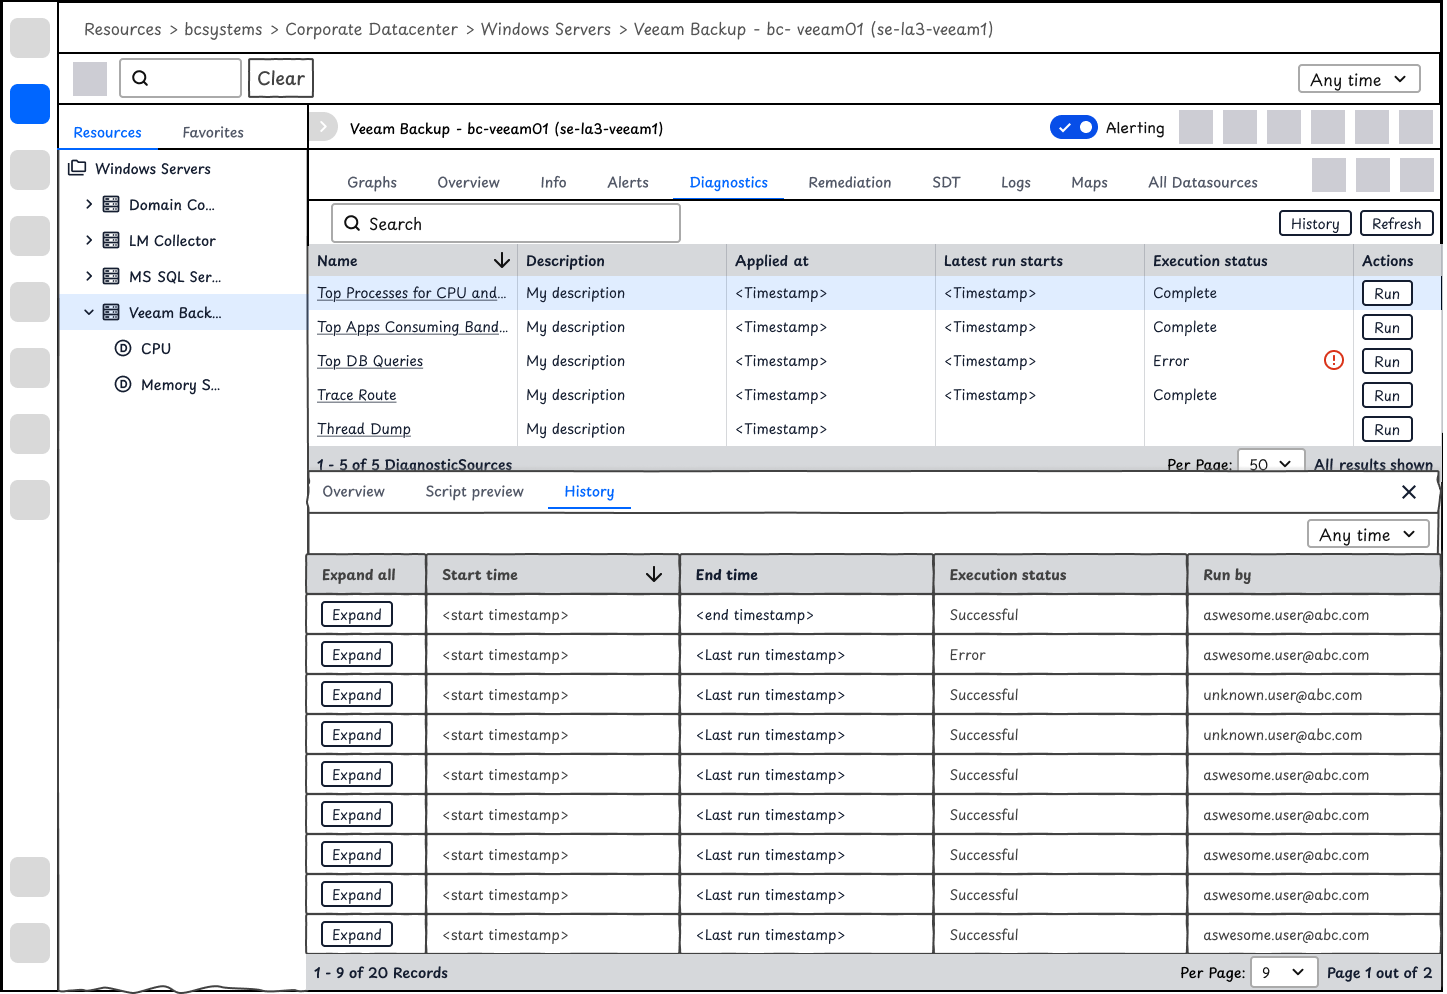Click the Name column sort arrow
Screen dimensions: 1447x994
point(502,261)
